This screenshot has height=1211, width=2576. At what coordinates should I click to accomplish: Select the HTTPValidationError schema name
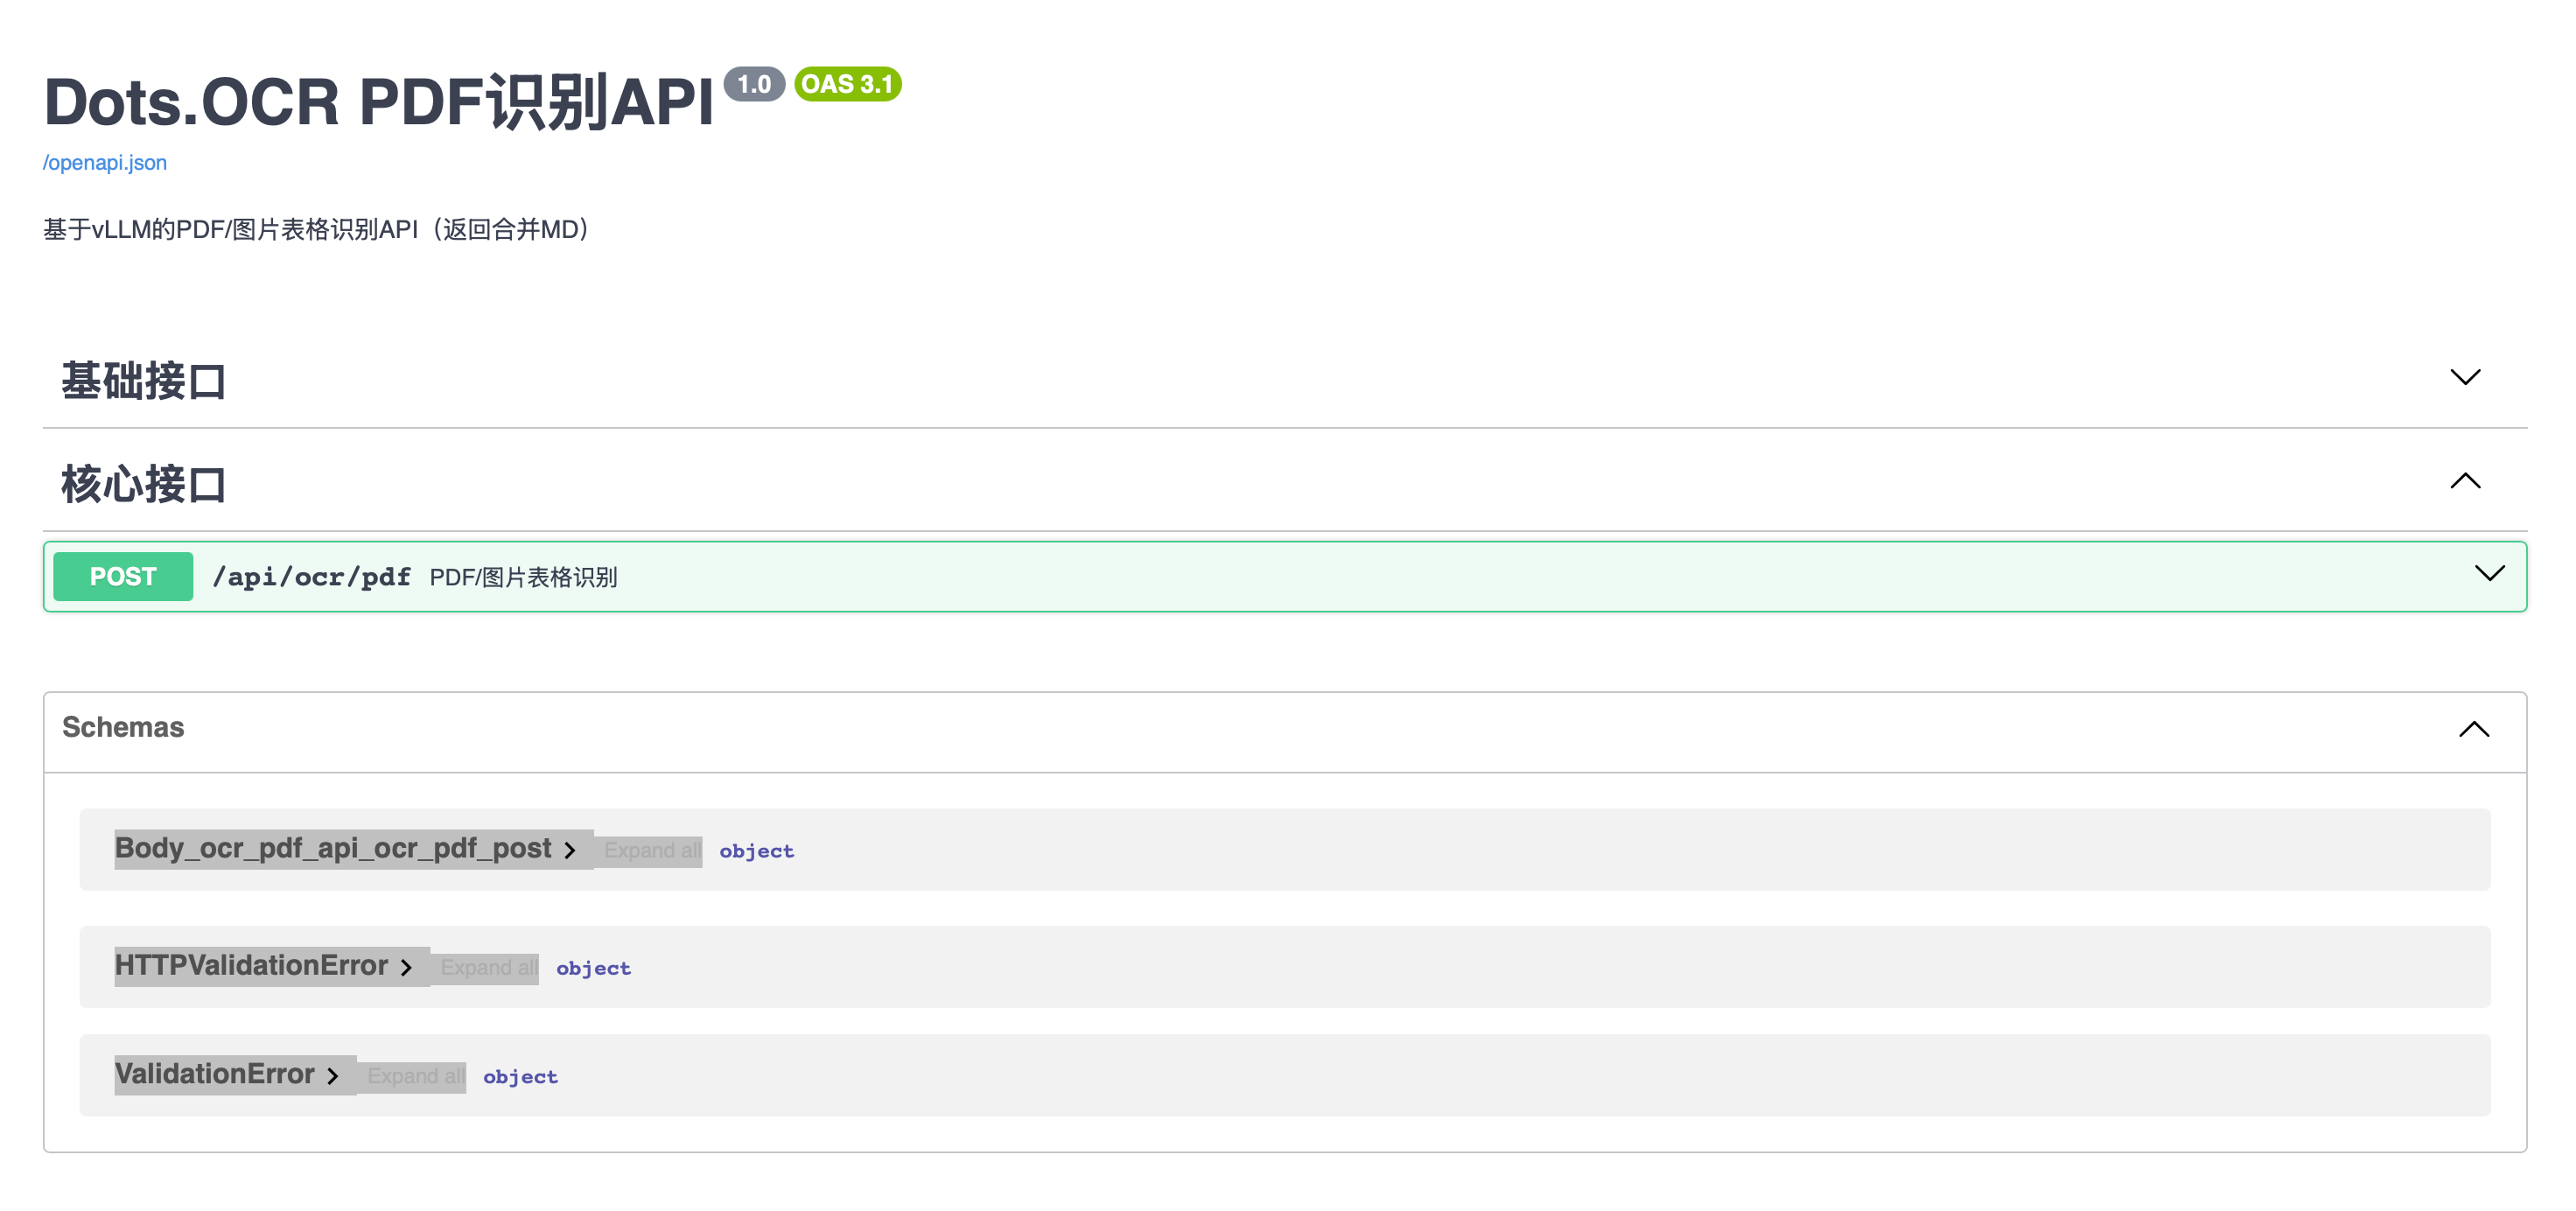click(251, 966)
